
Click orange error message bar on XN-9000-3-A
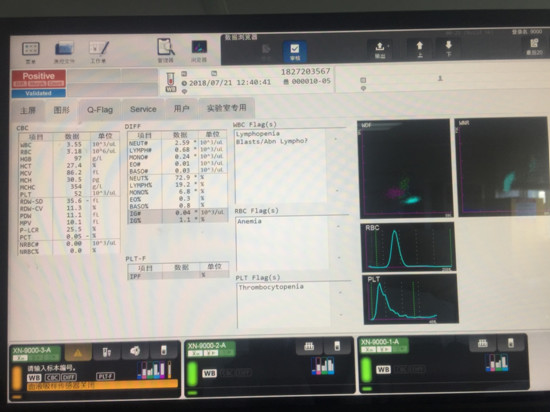[x=102, y=385]
